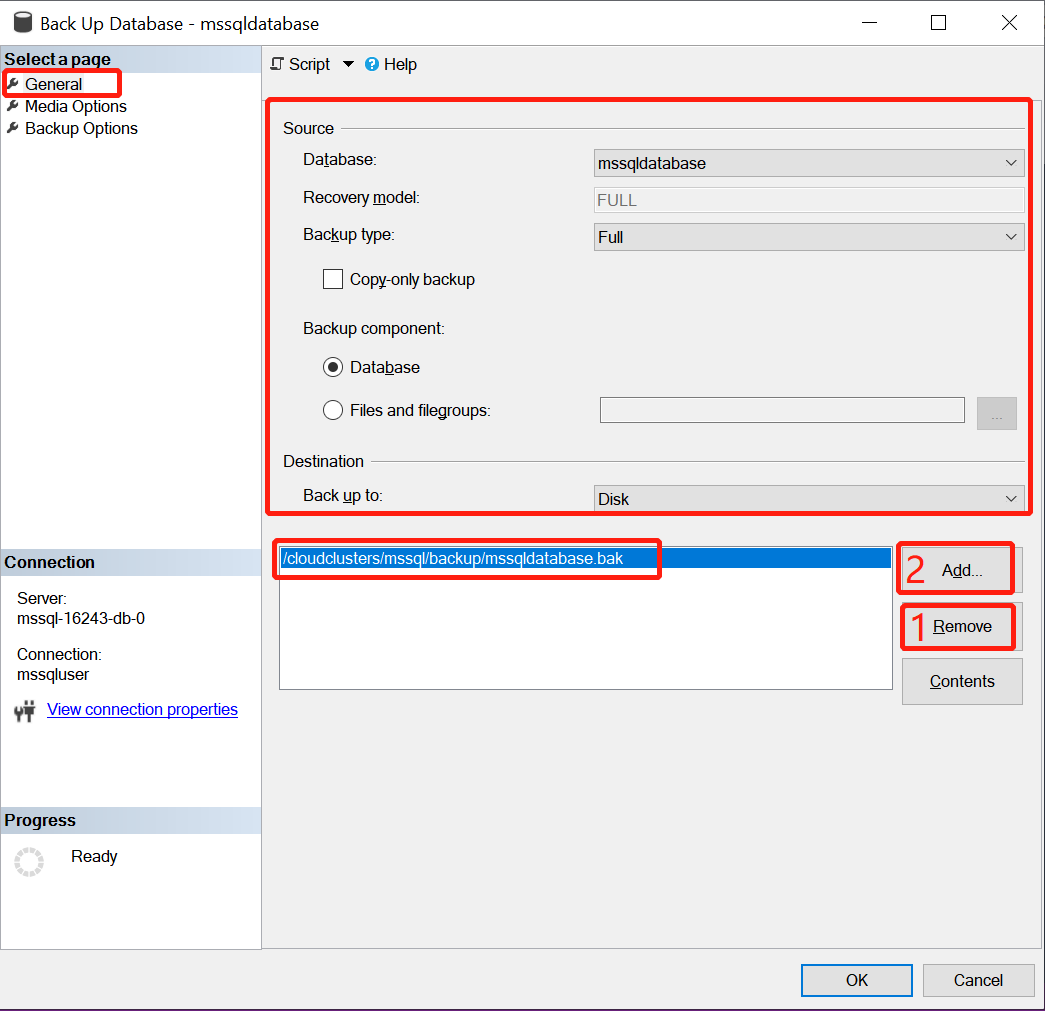Select the mssqldatabase.bak destination path entry
1045x1011 pixels.
tap(453, 559)
